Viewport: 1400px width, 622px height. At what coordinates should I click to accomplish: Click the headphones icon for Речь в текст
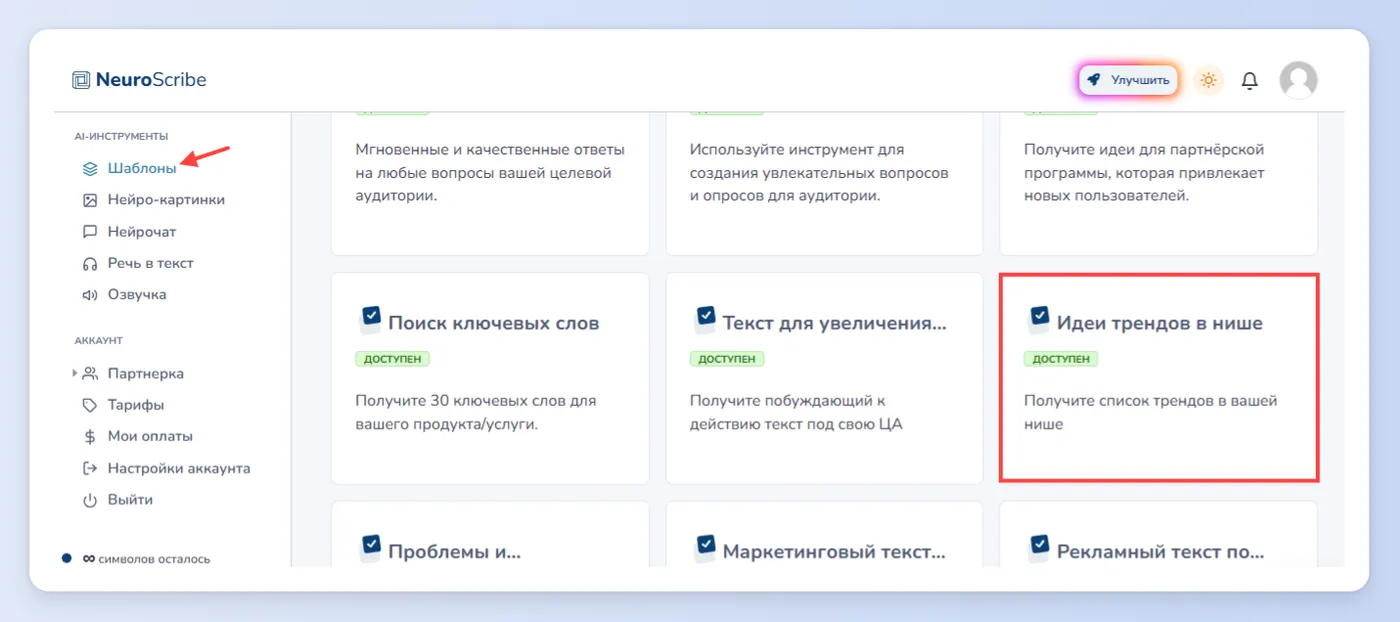90,263
